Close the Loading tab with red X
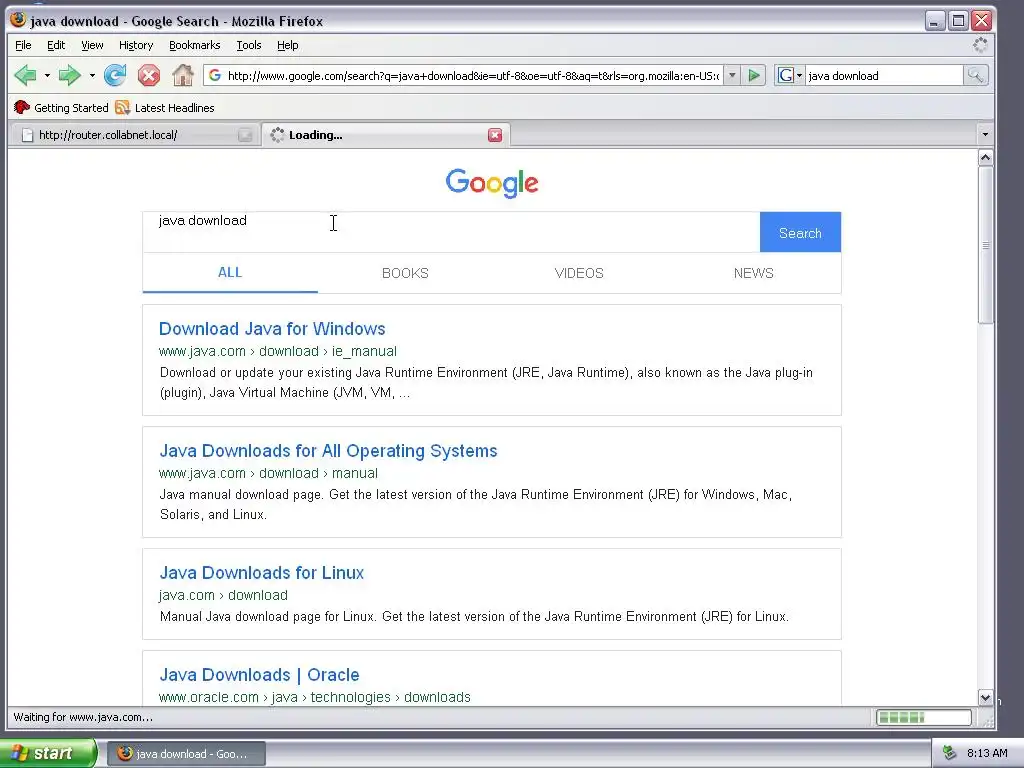 (x=495, y=135)
